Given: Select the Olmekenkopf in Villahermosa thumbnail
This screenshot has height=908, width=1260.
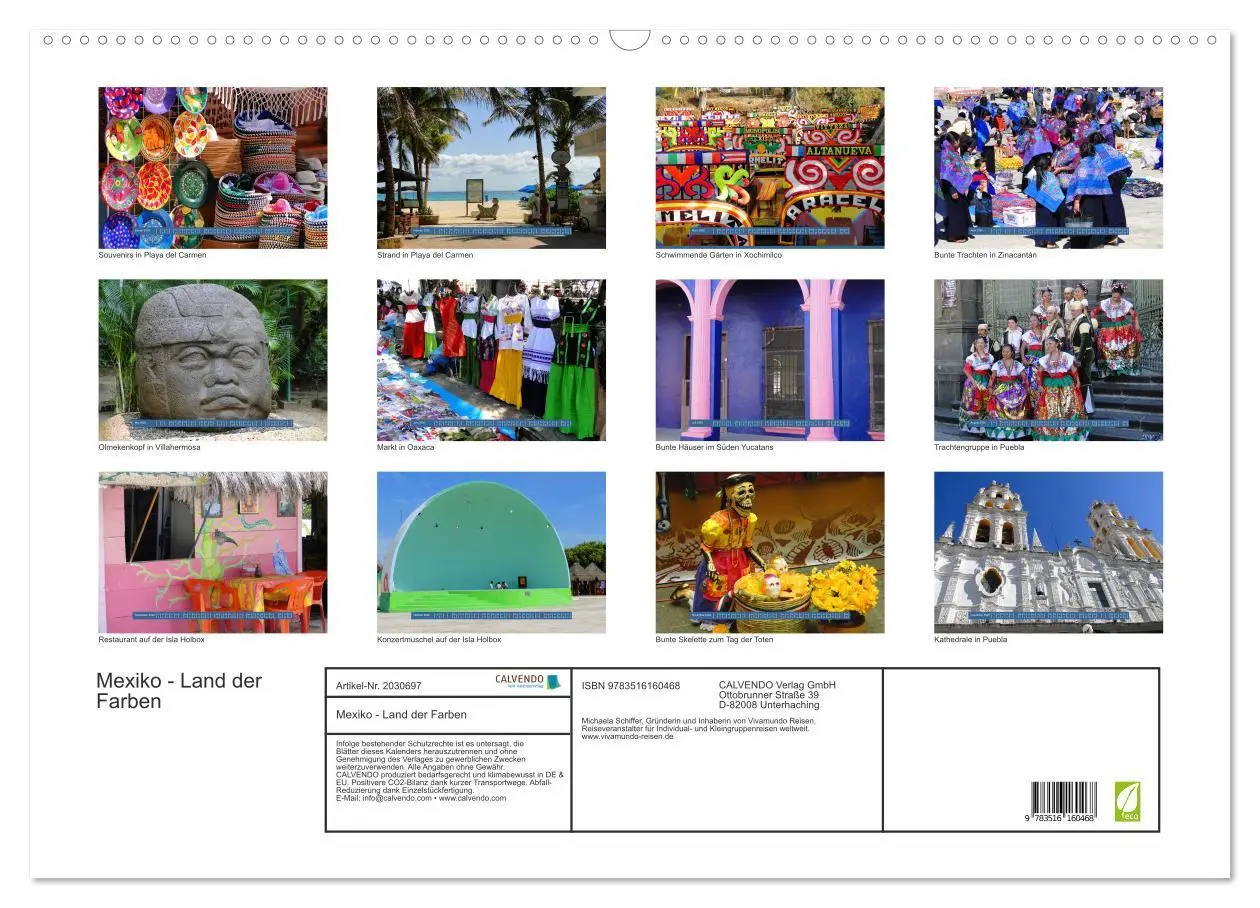Looking at the screenshot, I should pos(213,360).
